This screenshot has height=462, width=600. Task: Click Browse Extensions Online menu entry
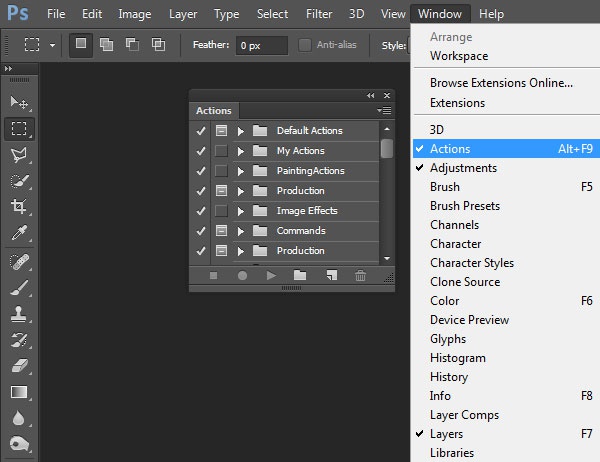point(501,83)
